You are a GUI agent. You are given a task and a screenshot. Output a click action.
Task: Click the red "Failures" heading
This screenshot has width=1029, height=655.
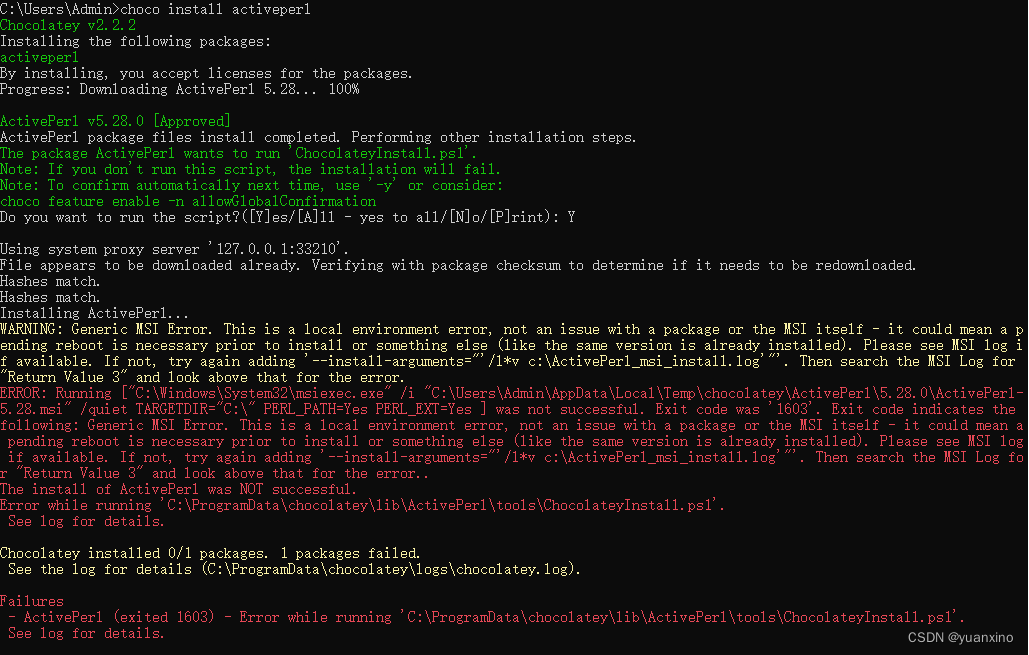[x=32, y=601]
